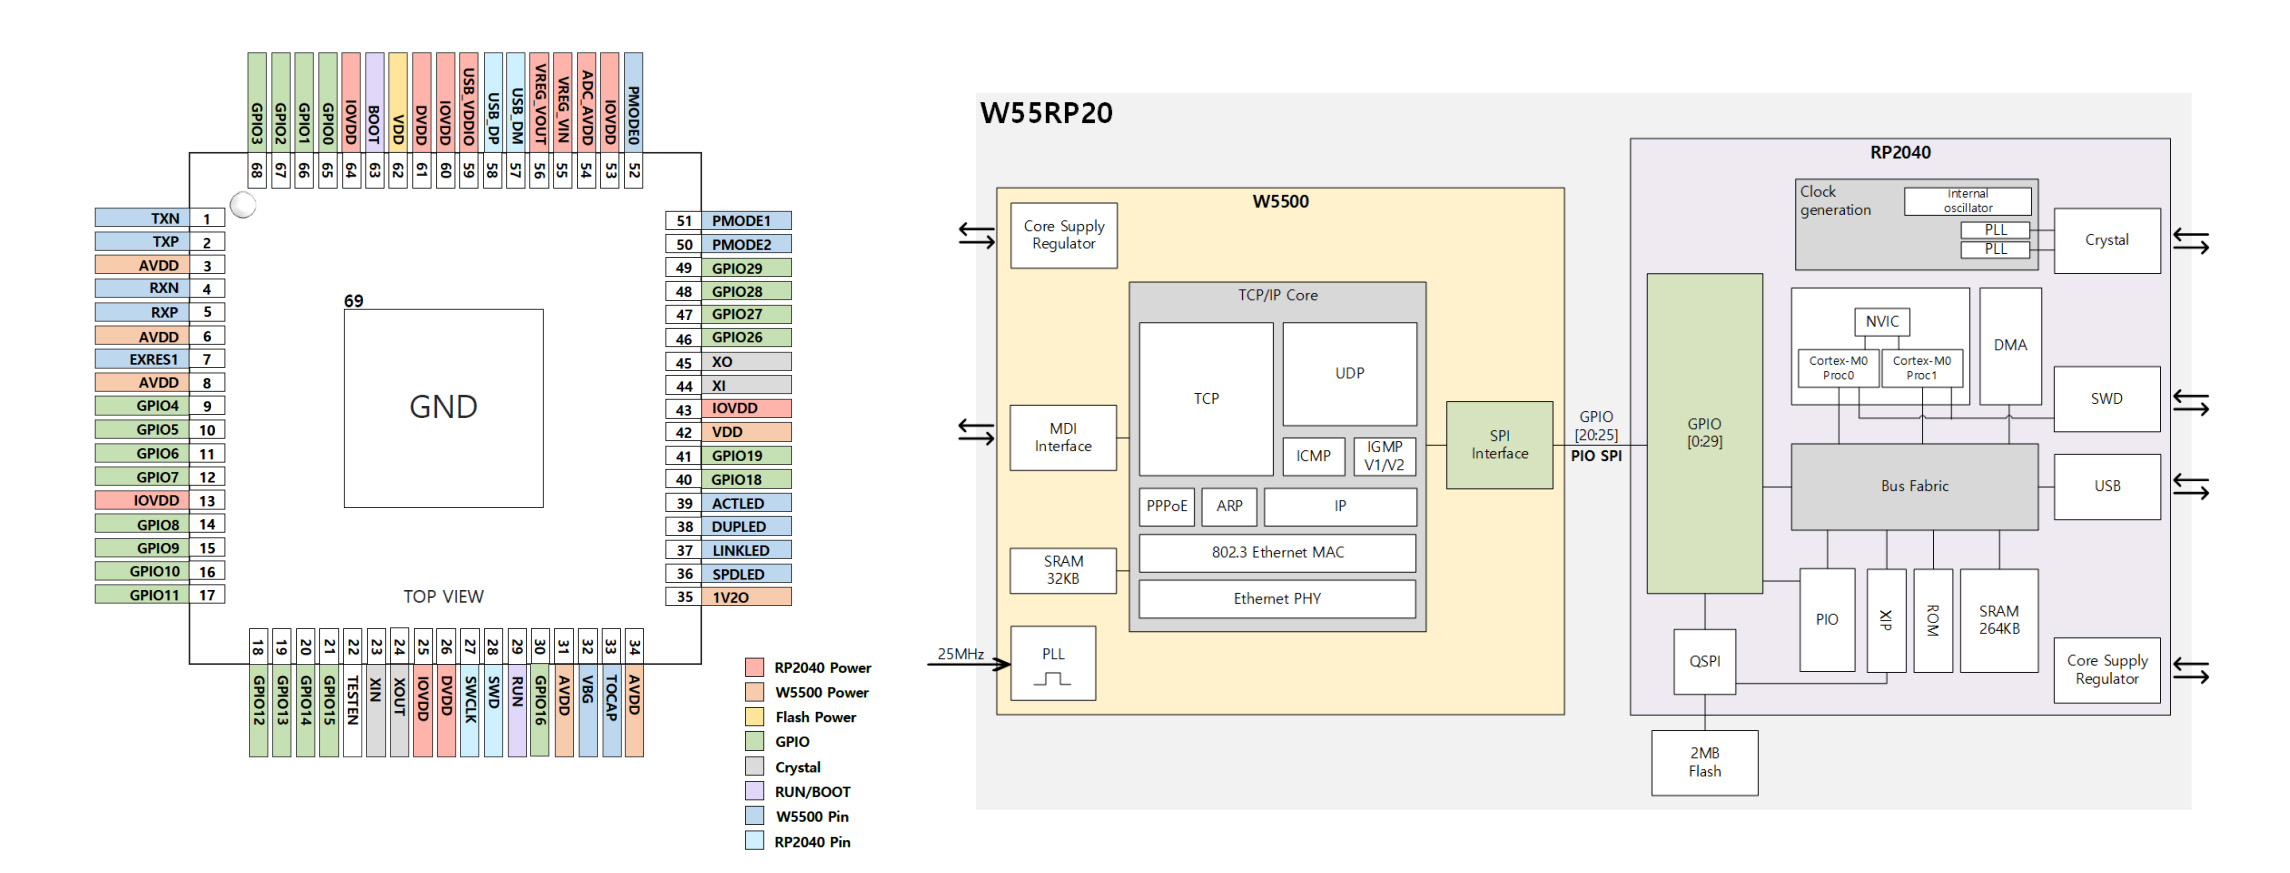Viewport: 2290px width, 873px height.
Task: Click the GPIO [0:29] block
Action: point(1705,433)
